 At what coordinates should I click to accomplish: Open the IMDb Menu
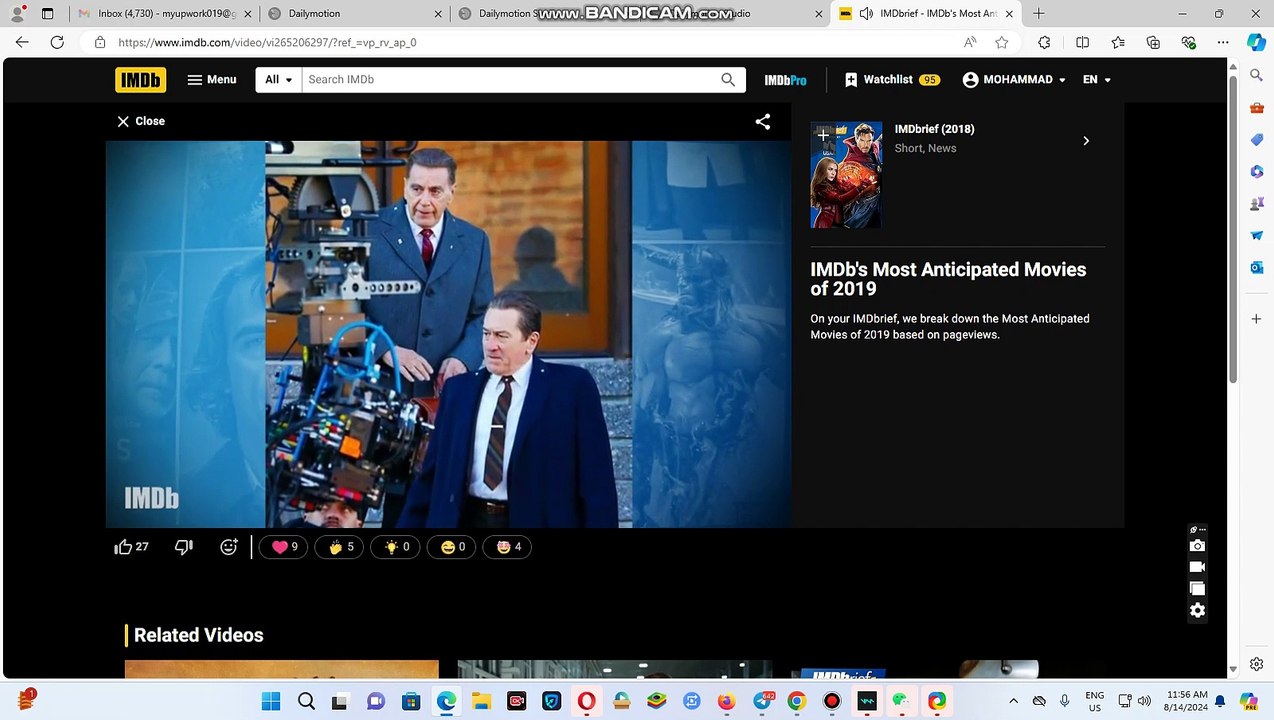[x=212, y=80]
